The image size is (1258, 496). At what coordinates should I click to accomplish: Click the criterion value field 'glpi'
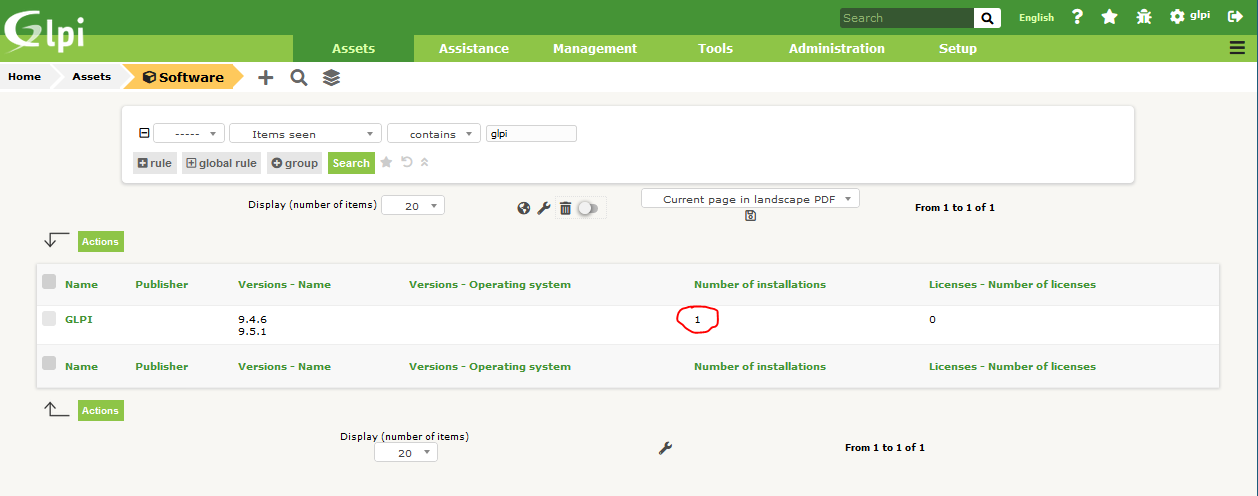[531, 134]
